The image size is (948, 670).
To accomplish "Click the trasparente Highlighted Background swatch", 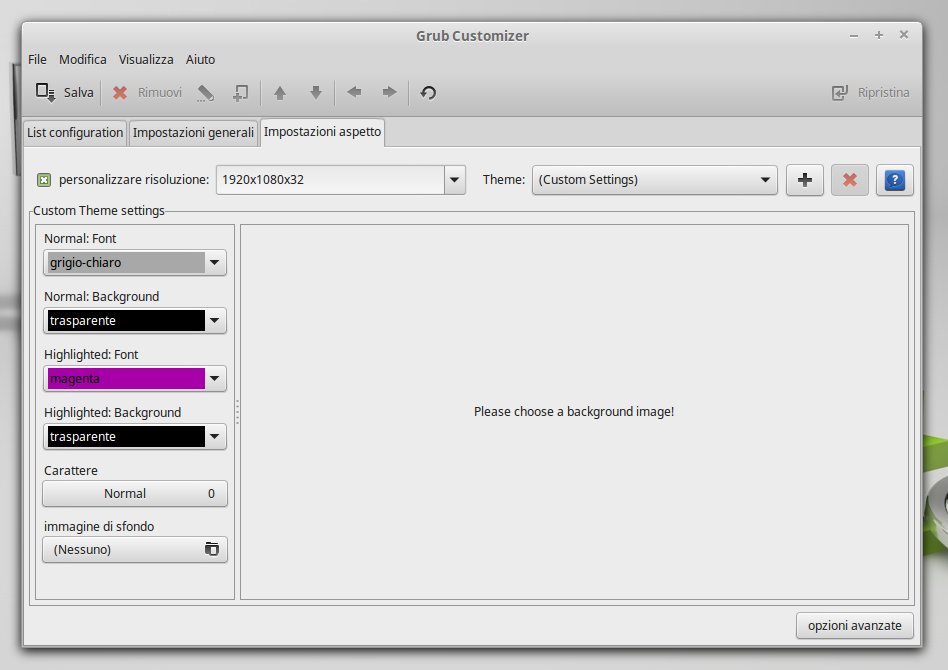I will point(126,437).
